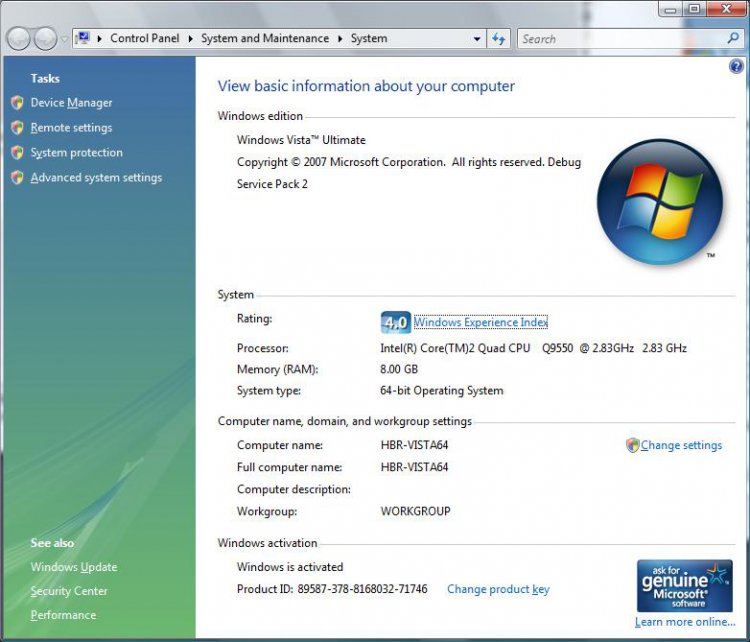
Task: Click the 4.0 rating score badge
Action: coord(396,322)
